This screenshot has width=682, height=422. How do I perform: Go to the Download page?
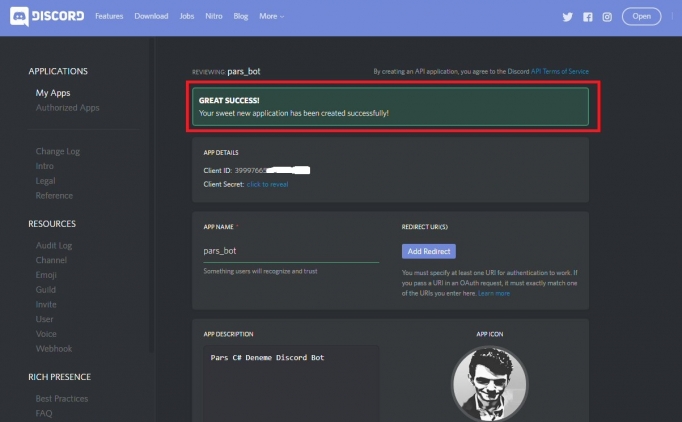coord(151,17)
